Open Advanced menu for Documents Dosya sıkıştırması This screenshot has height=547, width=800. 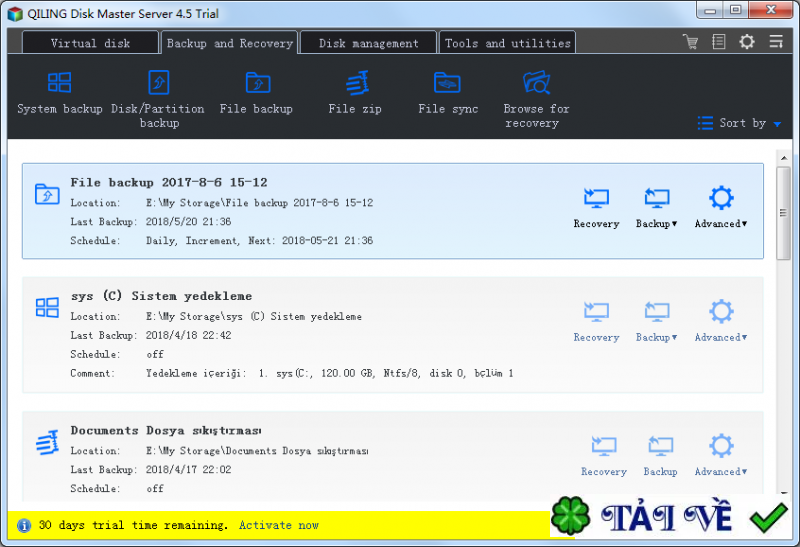721,455
